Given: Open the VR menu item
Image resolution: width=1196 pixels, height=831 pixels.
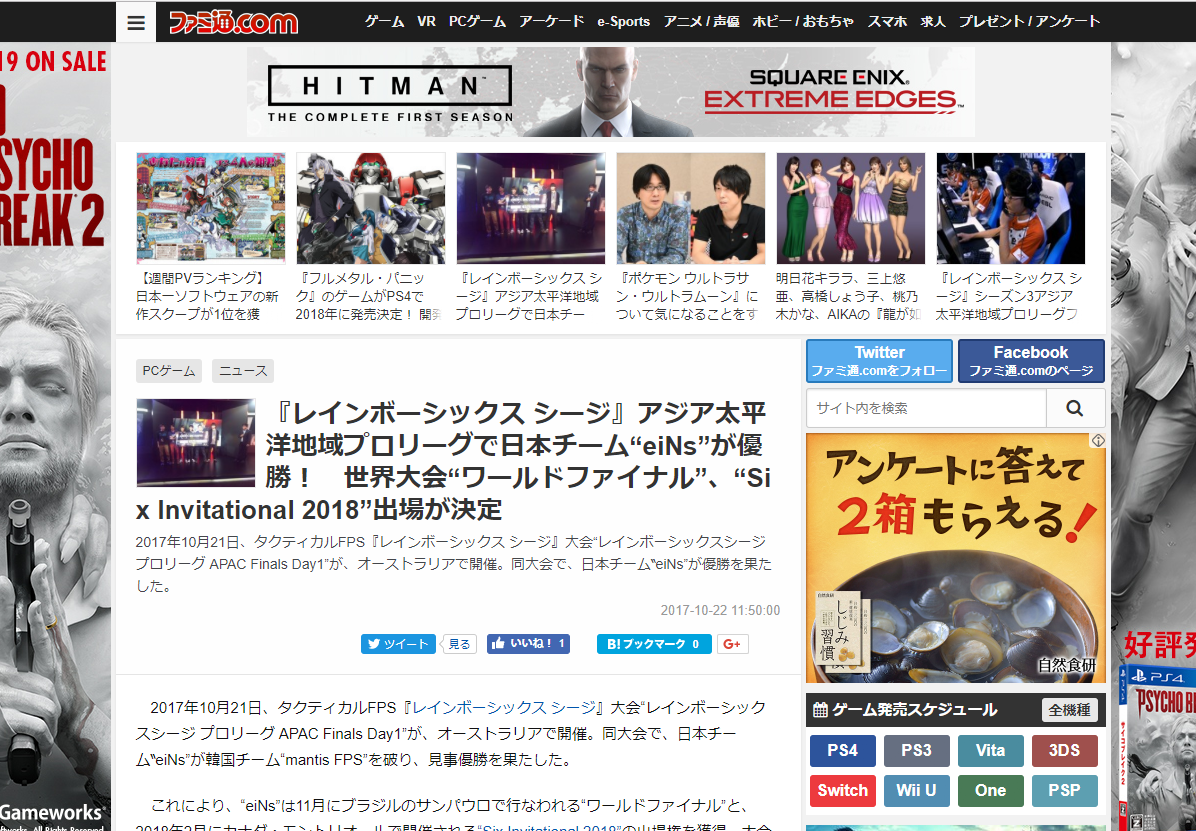Looking at the screenshot, I should [426, 21].
